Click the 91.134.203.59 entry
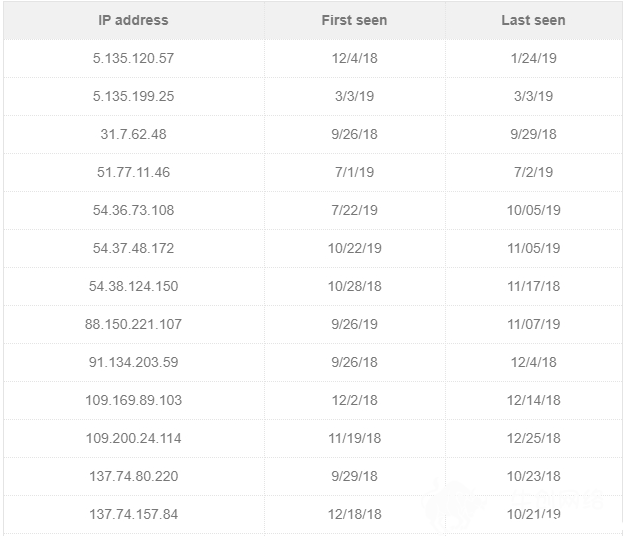 (x=133, y=362)
